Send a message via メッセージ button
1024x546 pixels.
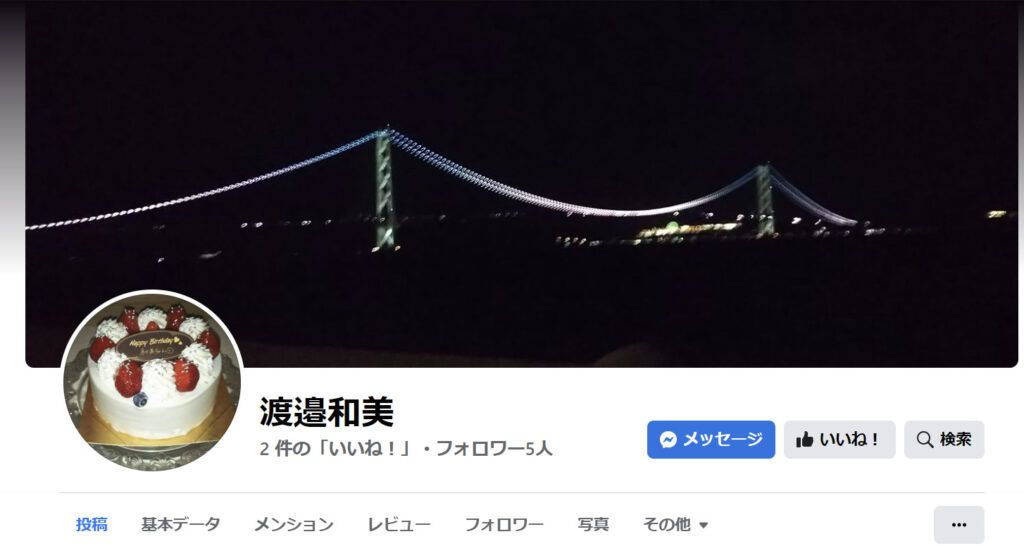coord(711,440)
